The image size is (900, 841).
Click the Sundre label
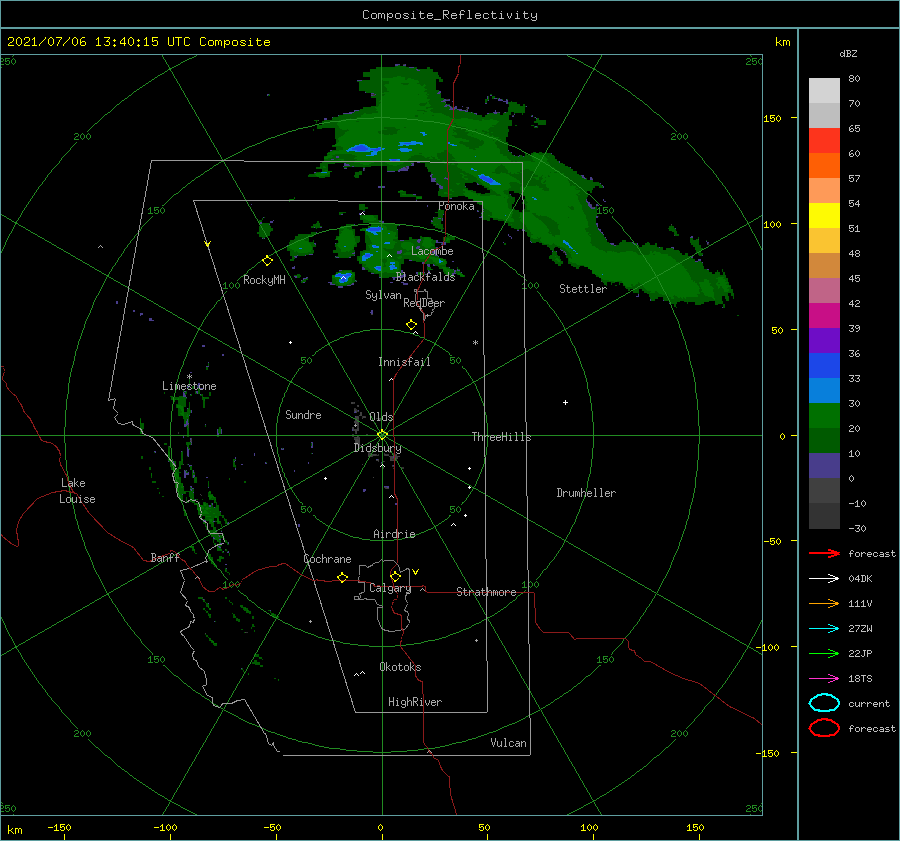point(303,414)
